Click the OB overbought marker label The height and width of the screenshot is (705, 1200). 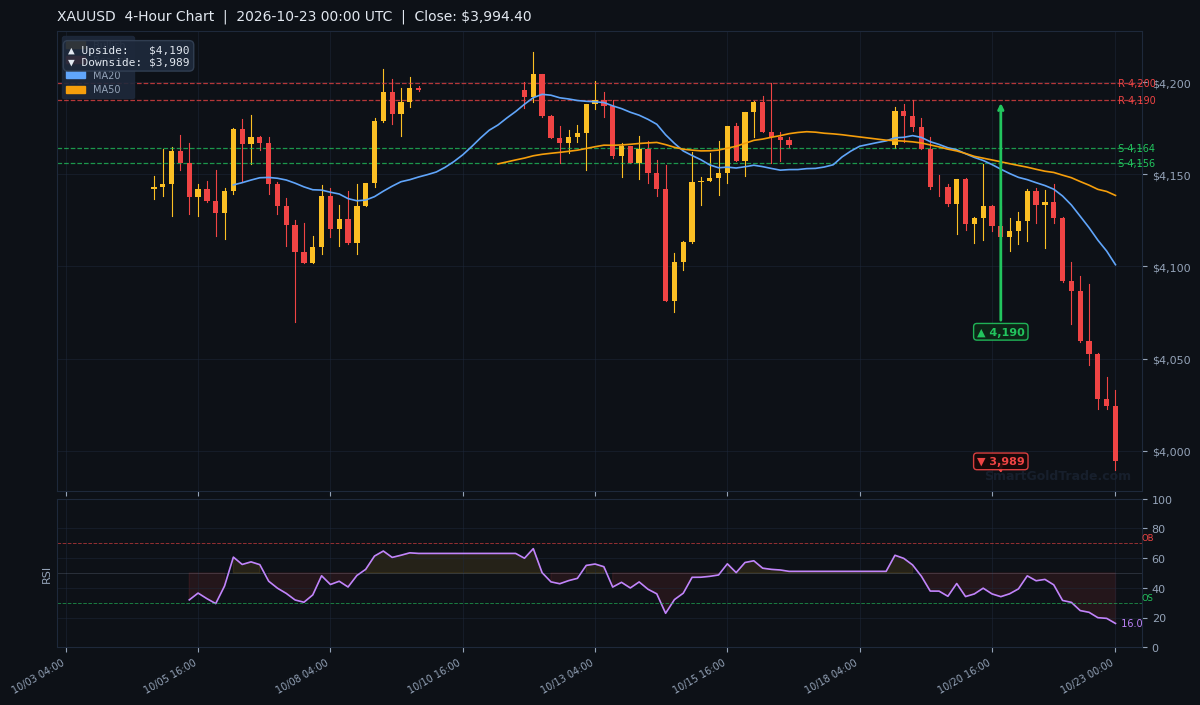click(x=1147, y=538)
